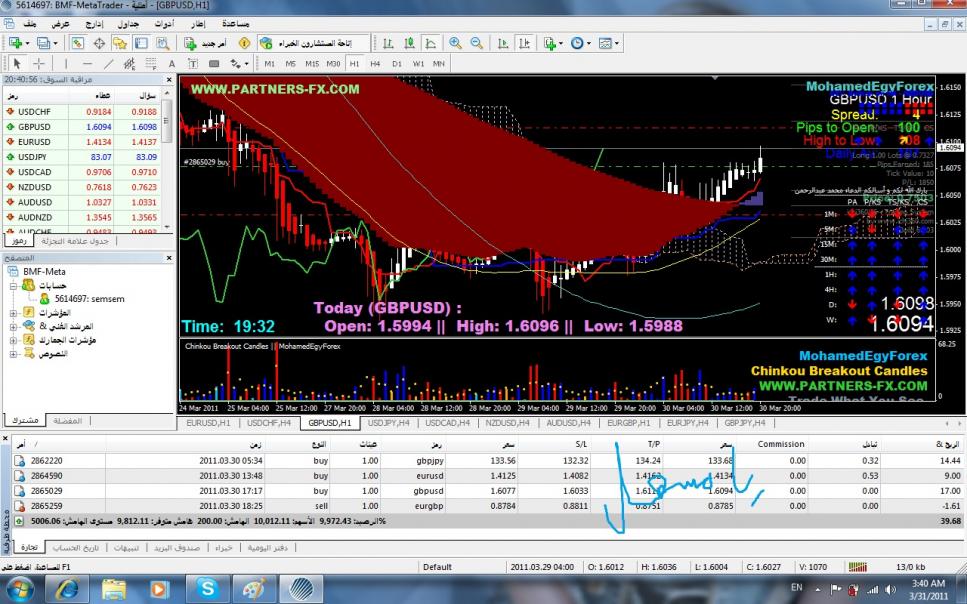The image size is (967, 604).
Task: Switch chart timeframe to M15
Action: pyautogui.click(x=313, y=64)
